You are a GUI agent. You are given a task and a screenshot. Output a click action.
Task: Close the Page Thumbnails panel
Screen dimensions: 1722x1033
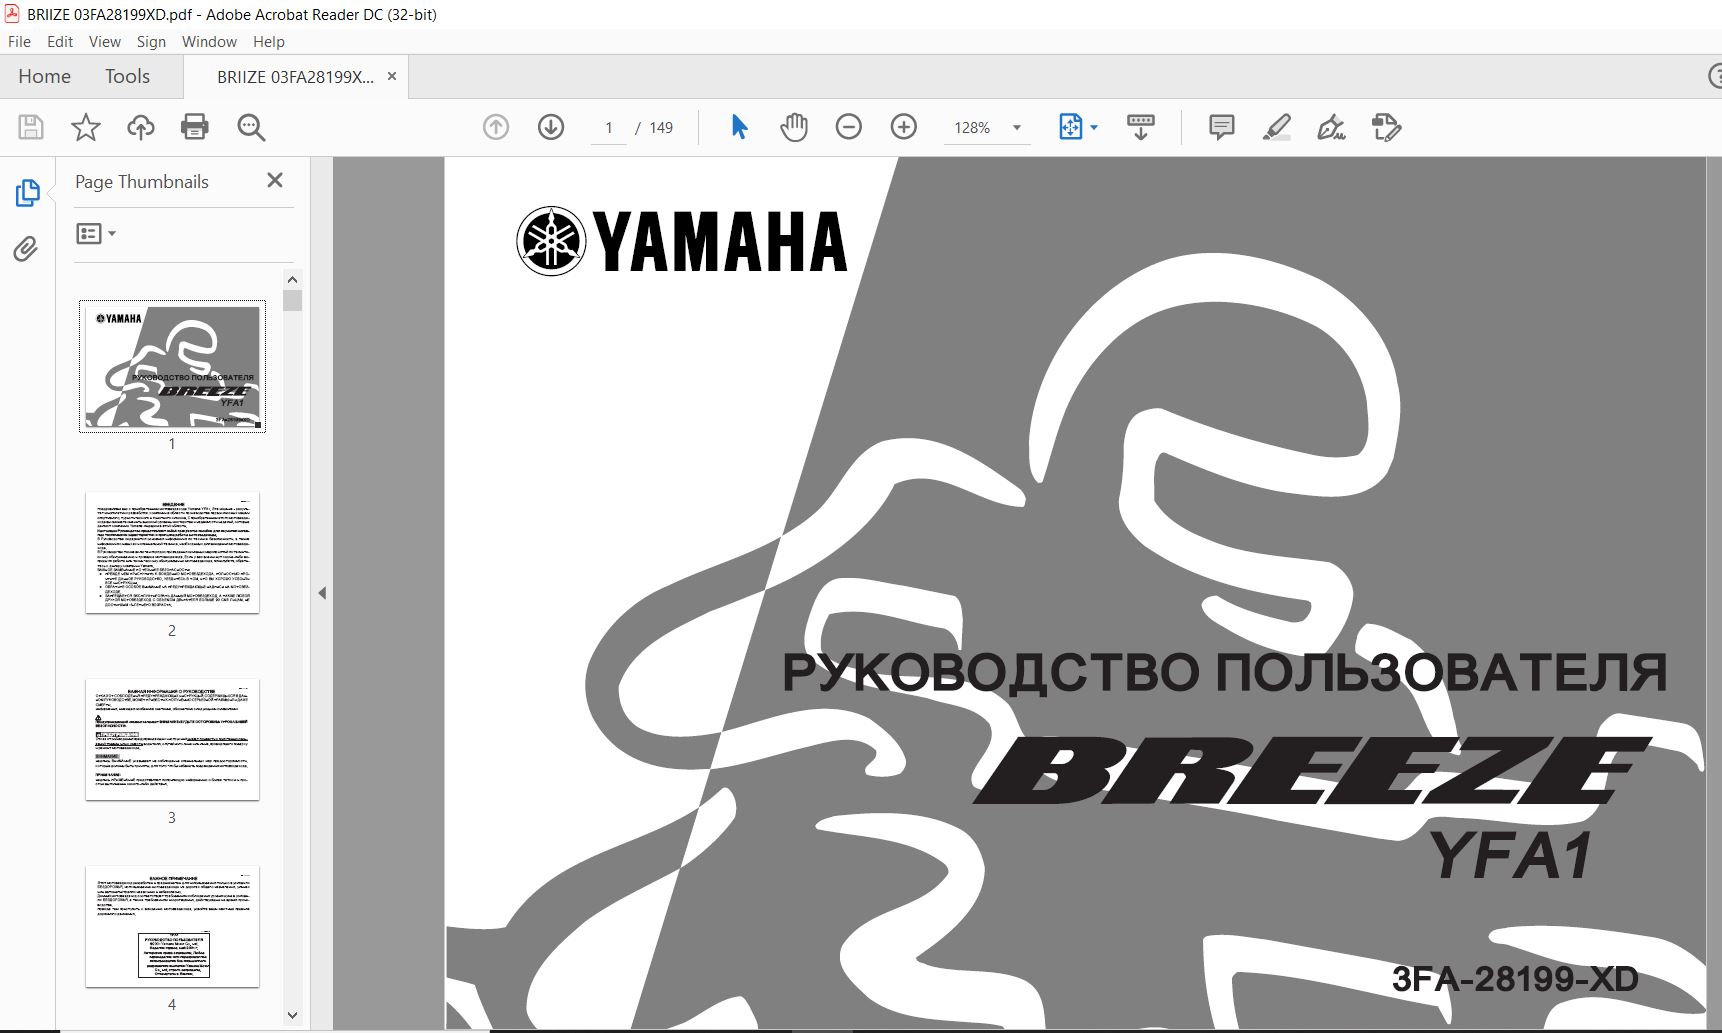(275, 180)
